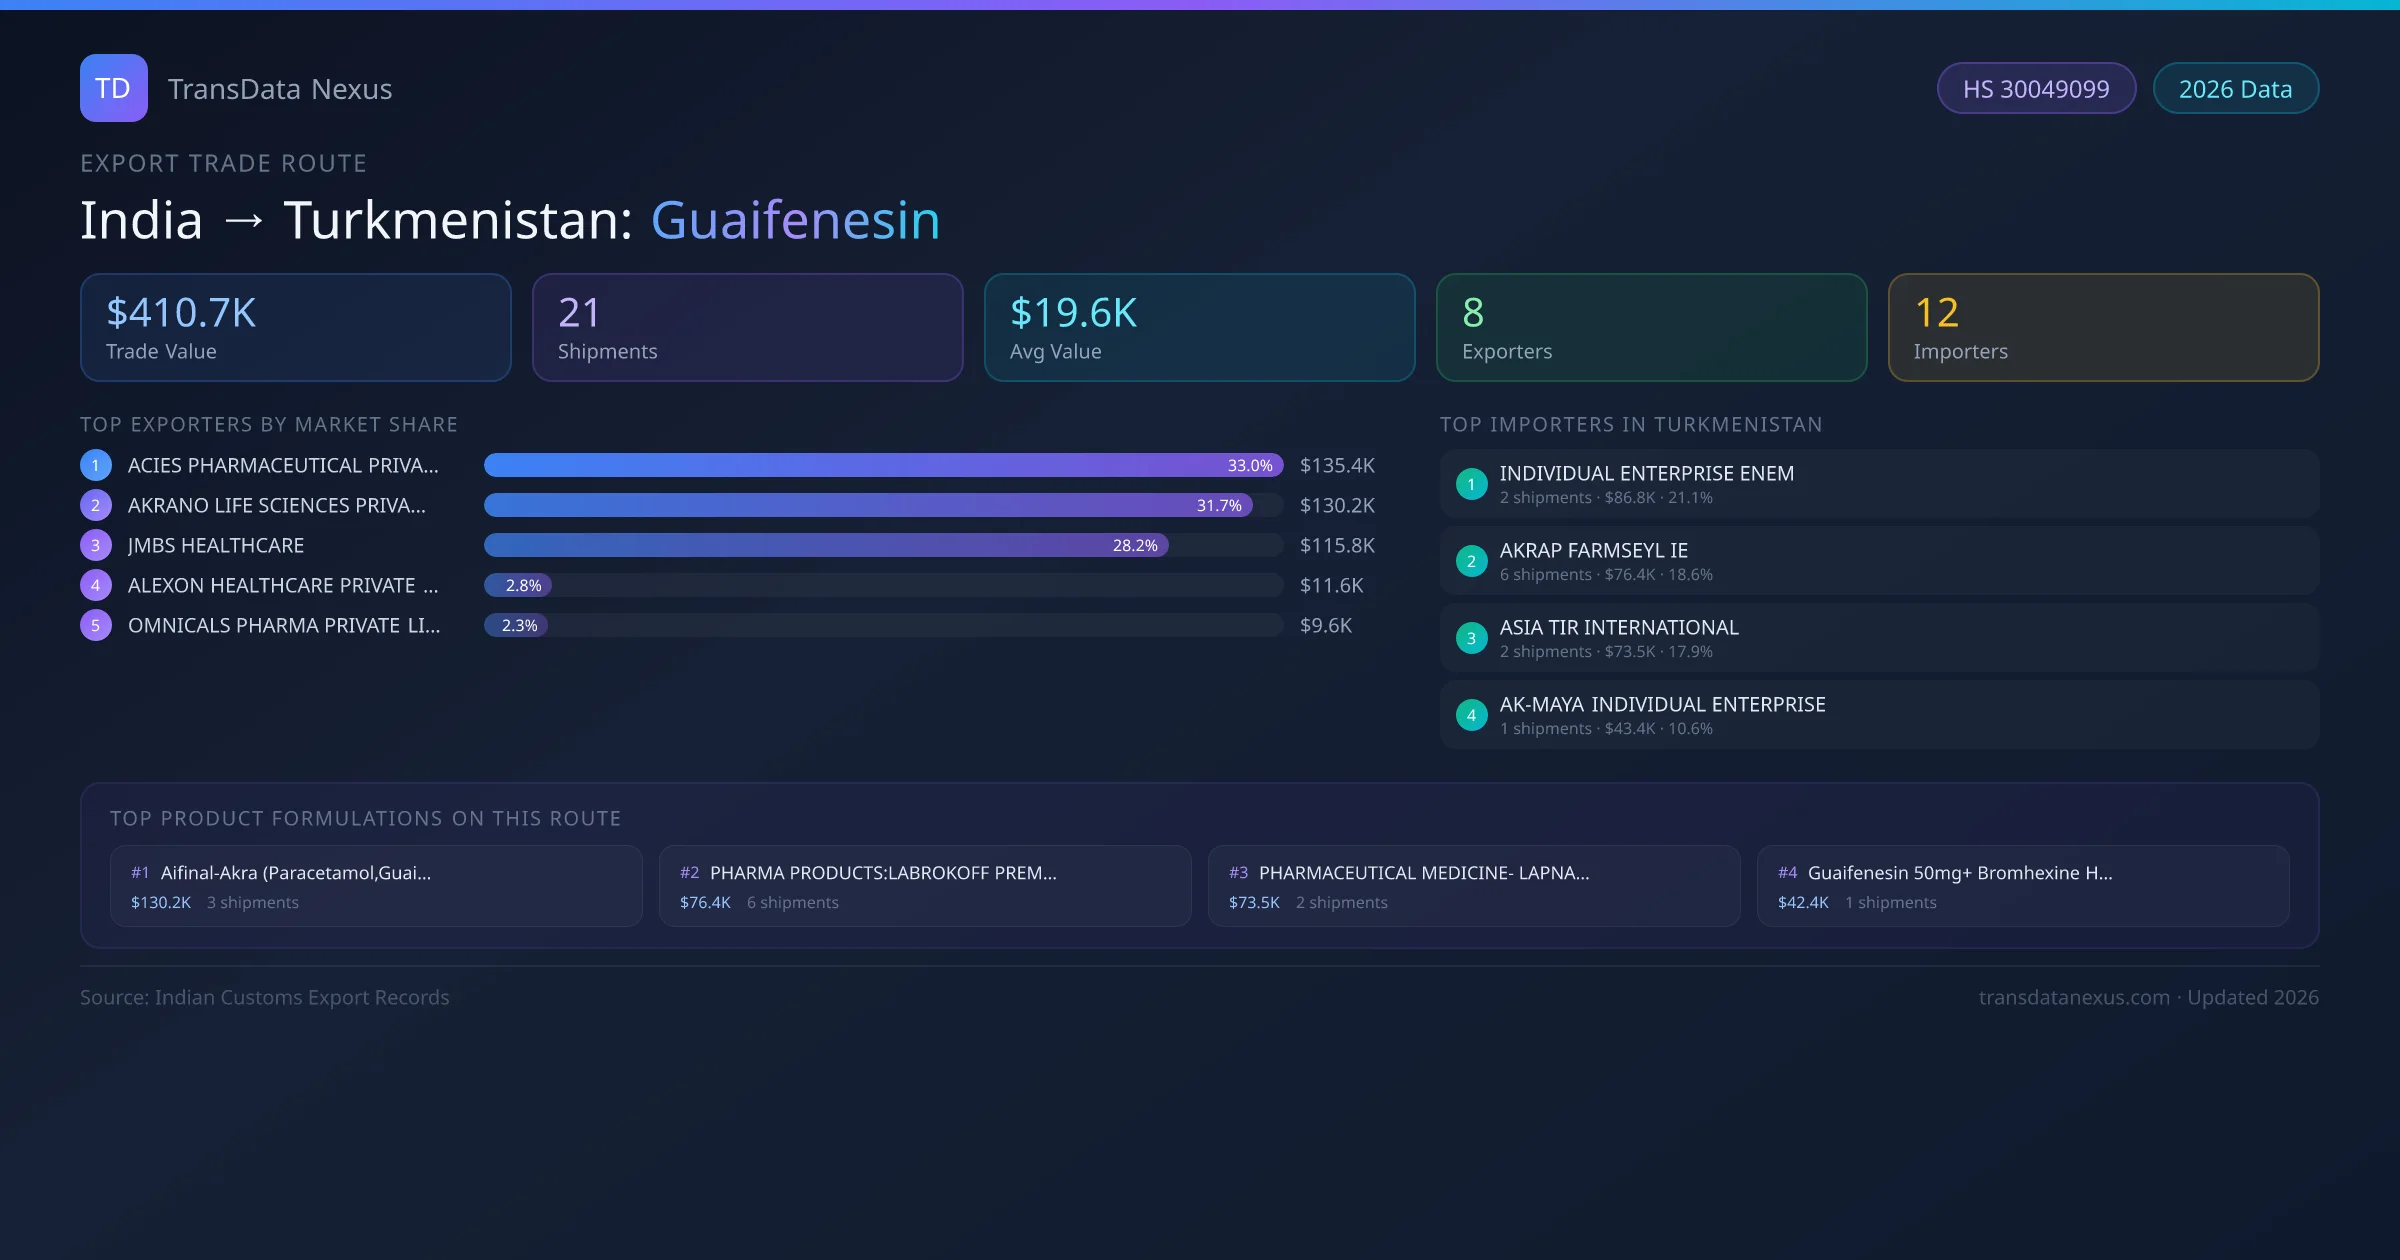
Task: Click the HS 30049099 pill
Action: pos(2036,89)
